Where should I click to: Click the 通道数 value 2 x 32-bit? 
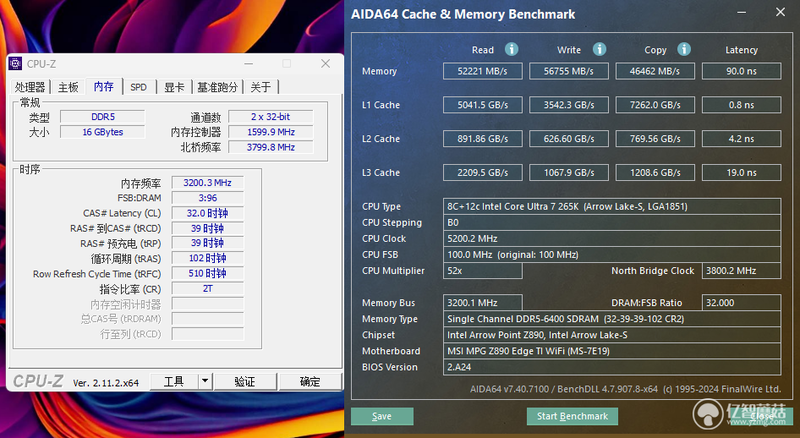click(x=270, y=117)
